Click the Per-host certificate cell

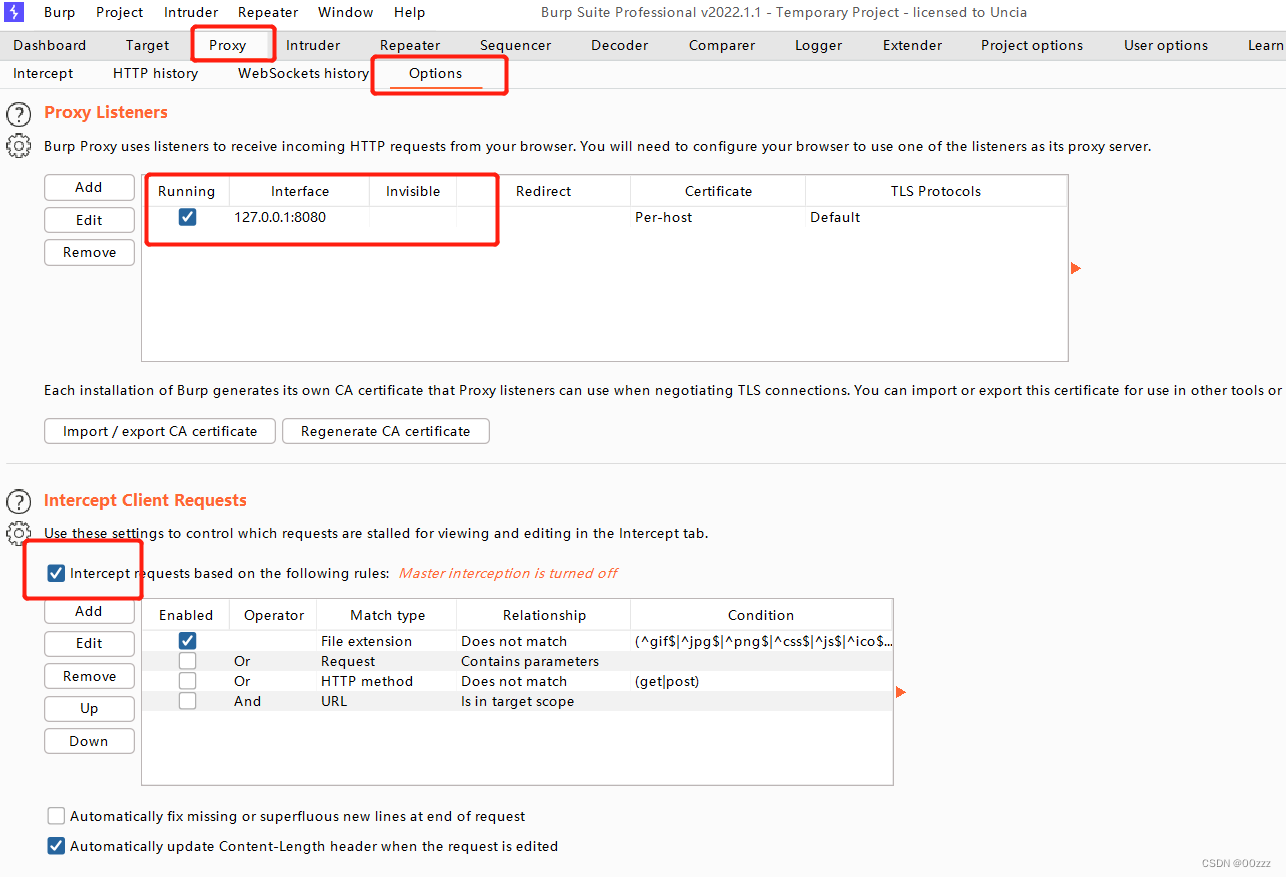coord(717,217)
